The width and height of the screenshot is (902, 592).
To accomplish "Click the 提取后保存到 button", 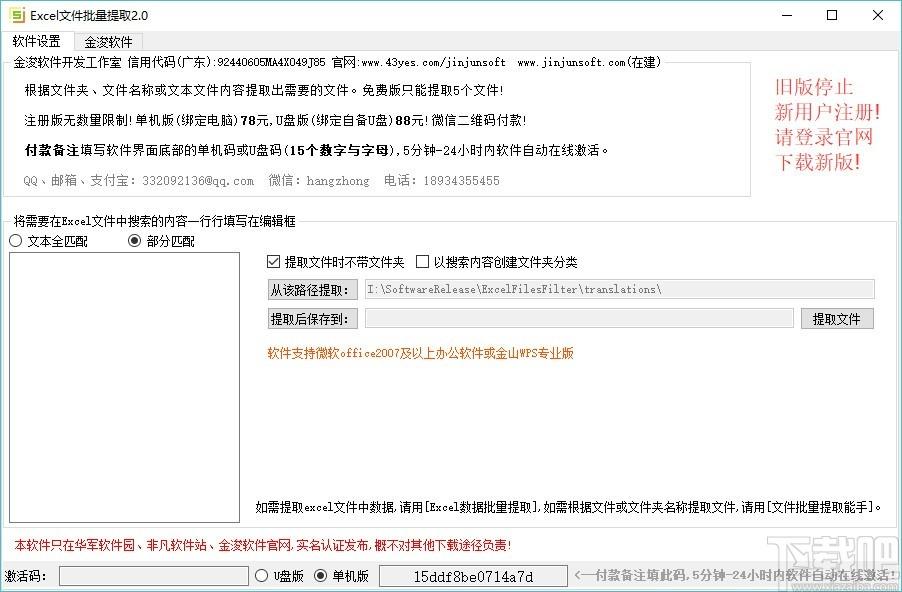I will tap(311, 319).
